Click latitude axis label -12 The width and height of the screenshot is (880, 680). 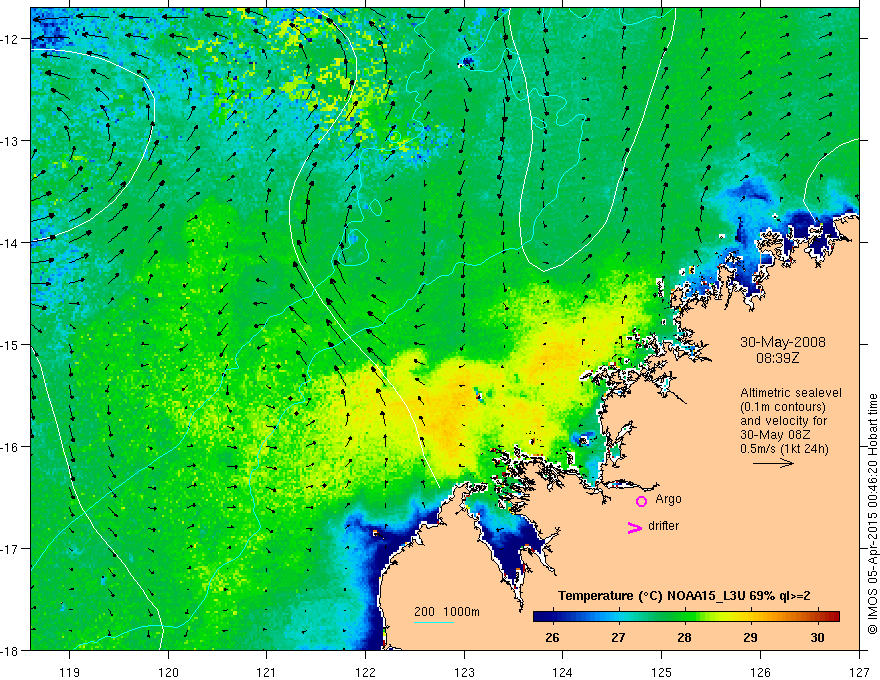pos(11,39)
